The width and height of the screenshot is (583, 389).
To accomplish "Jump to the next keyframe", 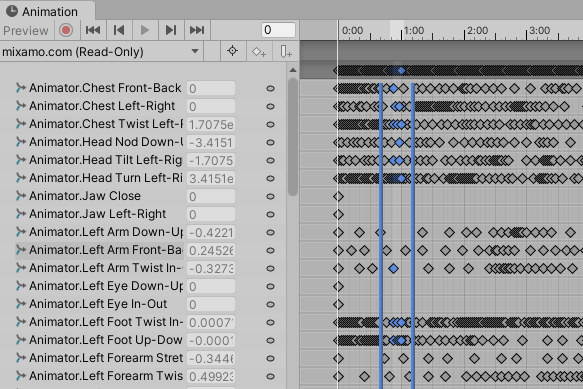I will pyautogui.click(x=171, y=30).
